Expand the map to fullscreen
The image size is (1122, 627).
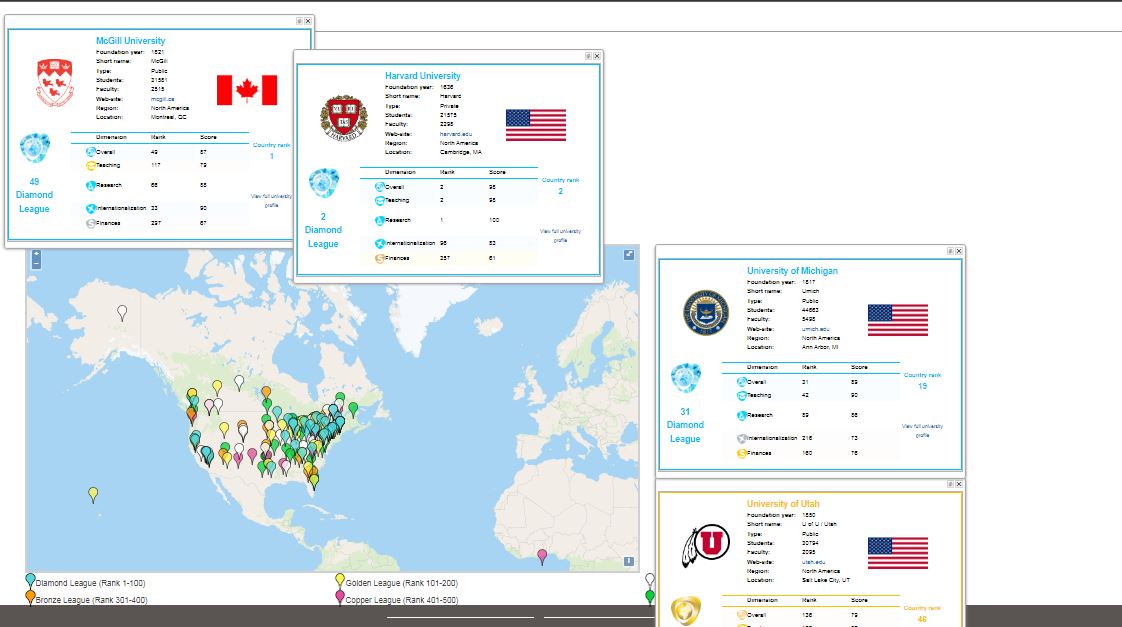(628, 255)
